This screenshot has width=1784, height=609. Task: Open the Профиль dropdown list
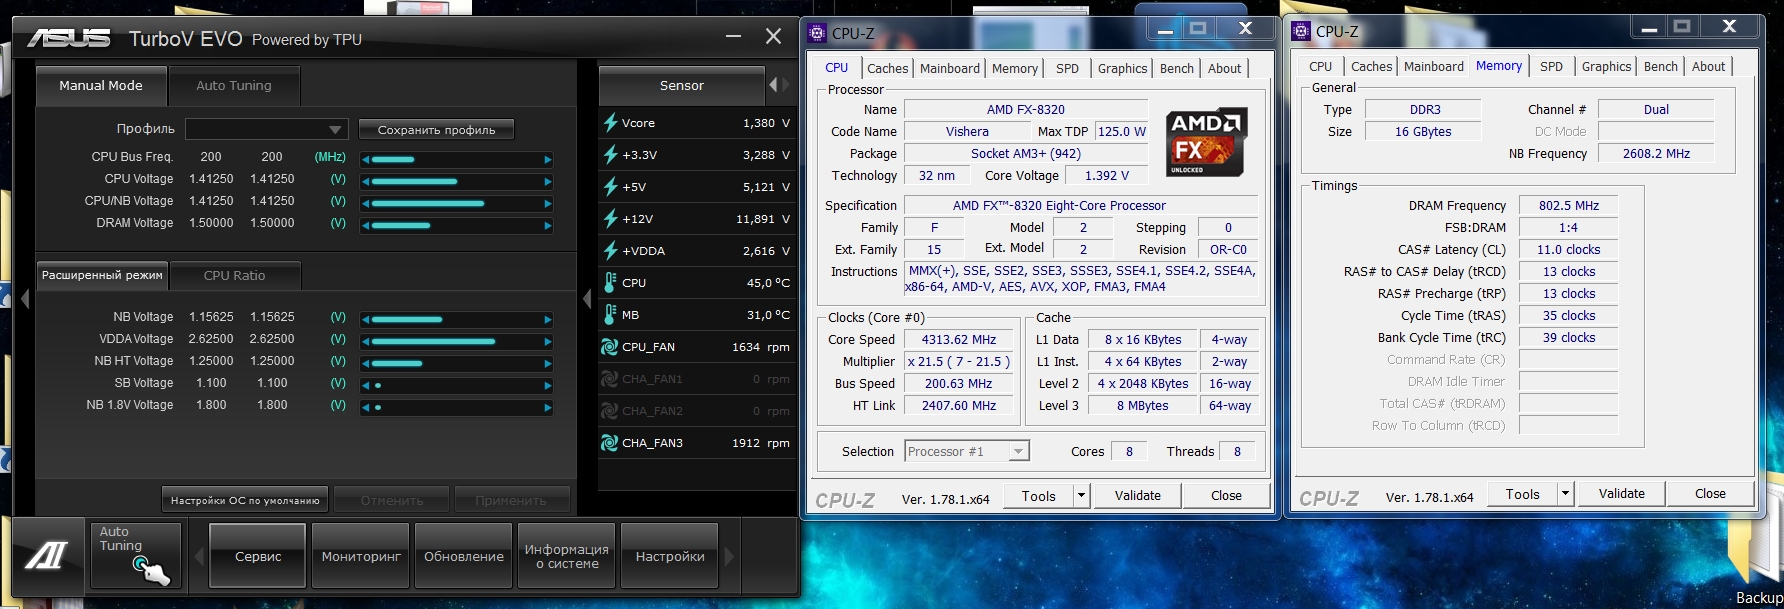point(266,130)
